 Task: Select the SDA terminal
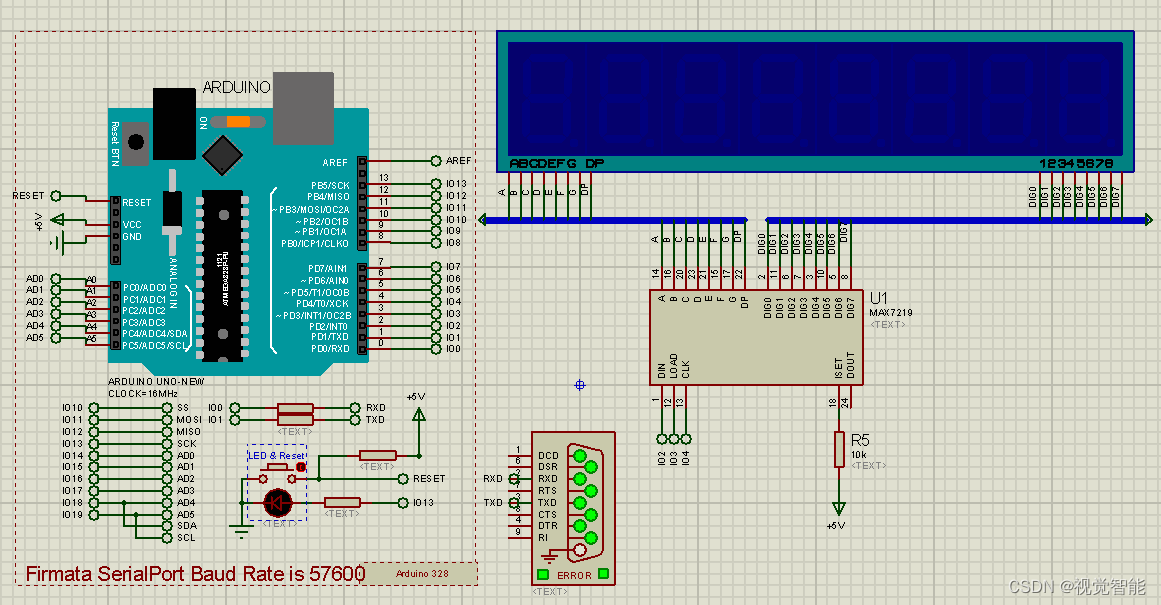tap(167, 526)
